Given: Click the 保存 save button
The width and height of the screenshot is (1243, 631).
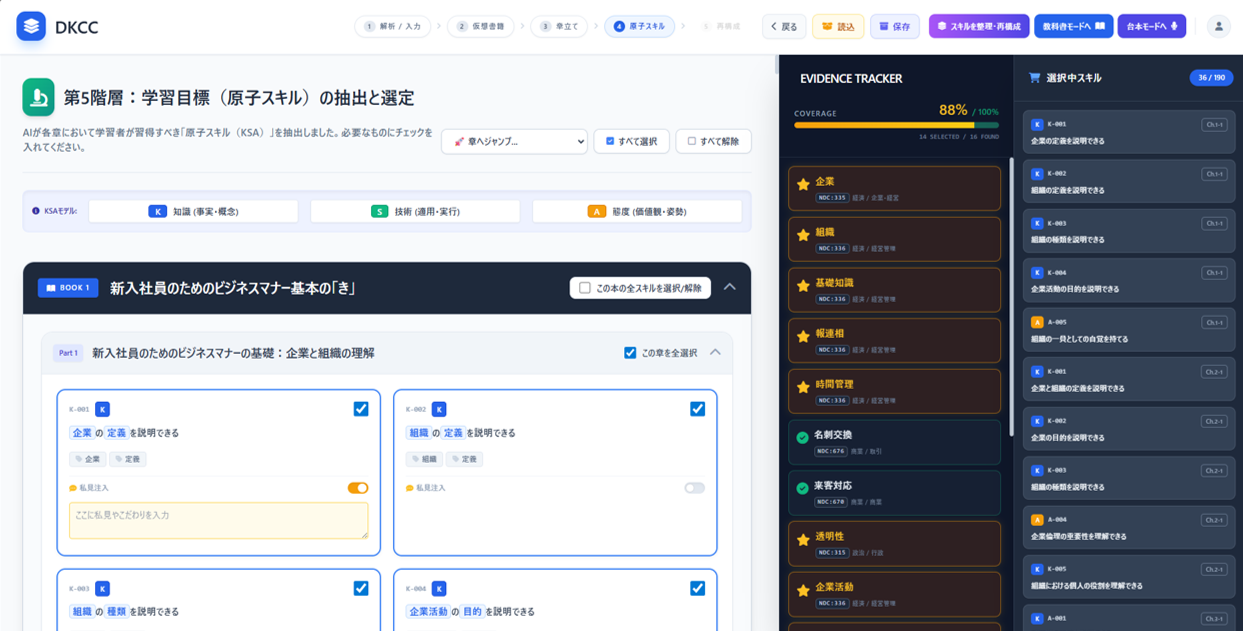Looking at the screenshot, I should pyautogui.click(x=894, y=26).
